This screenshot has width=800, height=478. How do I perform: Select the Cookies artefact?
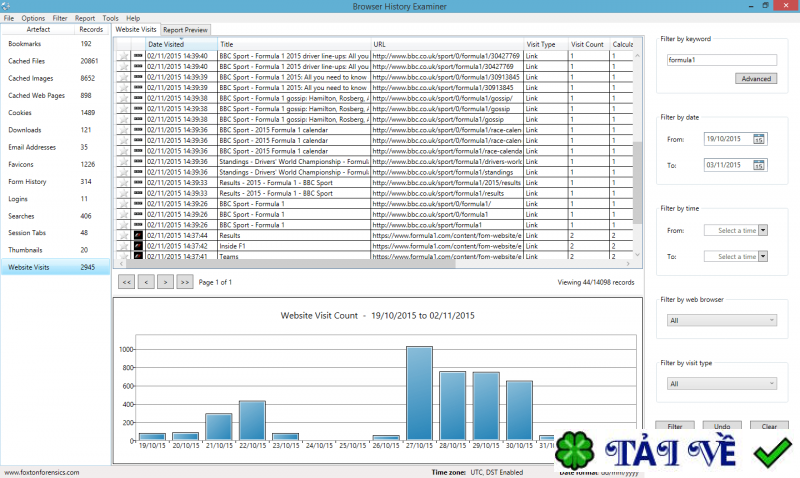pos(55,113)
